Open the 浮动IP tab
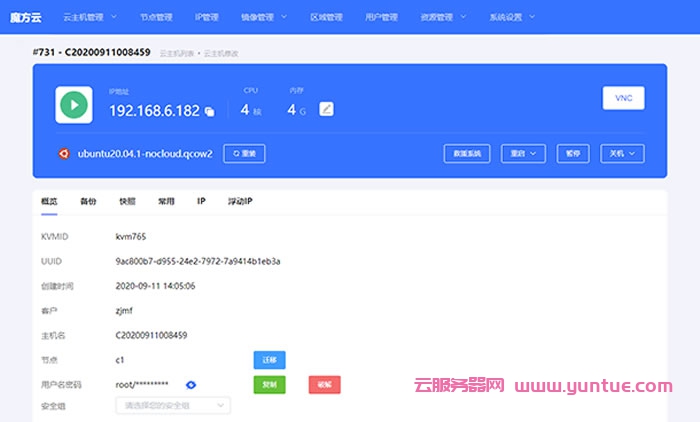 coord(240,201)
